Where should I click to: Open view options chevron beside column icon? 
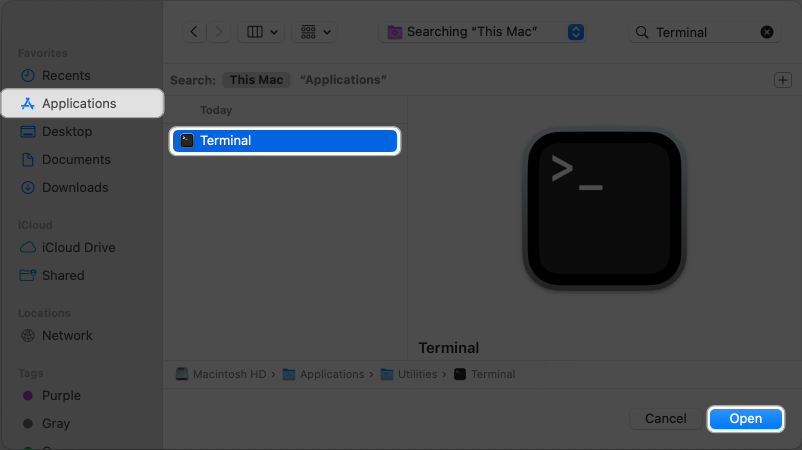pyautogui.click(x=274, y=32)
